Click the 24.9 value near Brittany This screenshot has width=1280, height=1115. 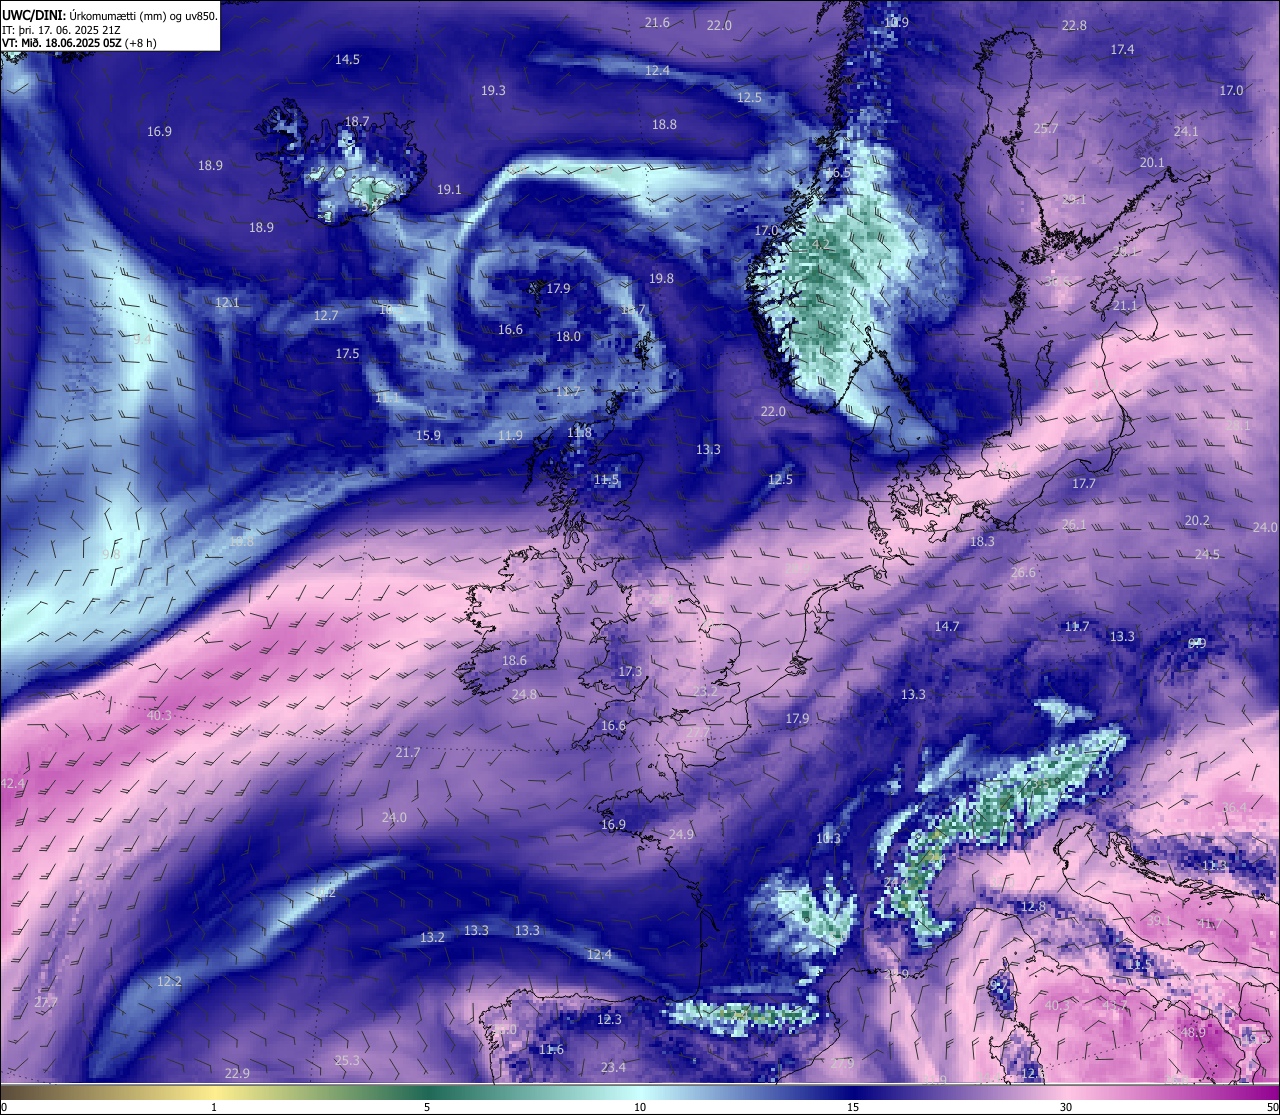681,834
